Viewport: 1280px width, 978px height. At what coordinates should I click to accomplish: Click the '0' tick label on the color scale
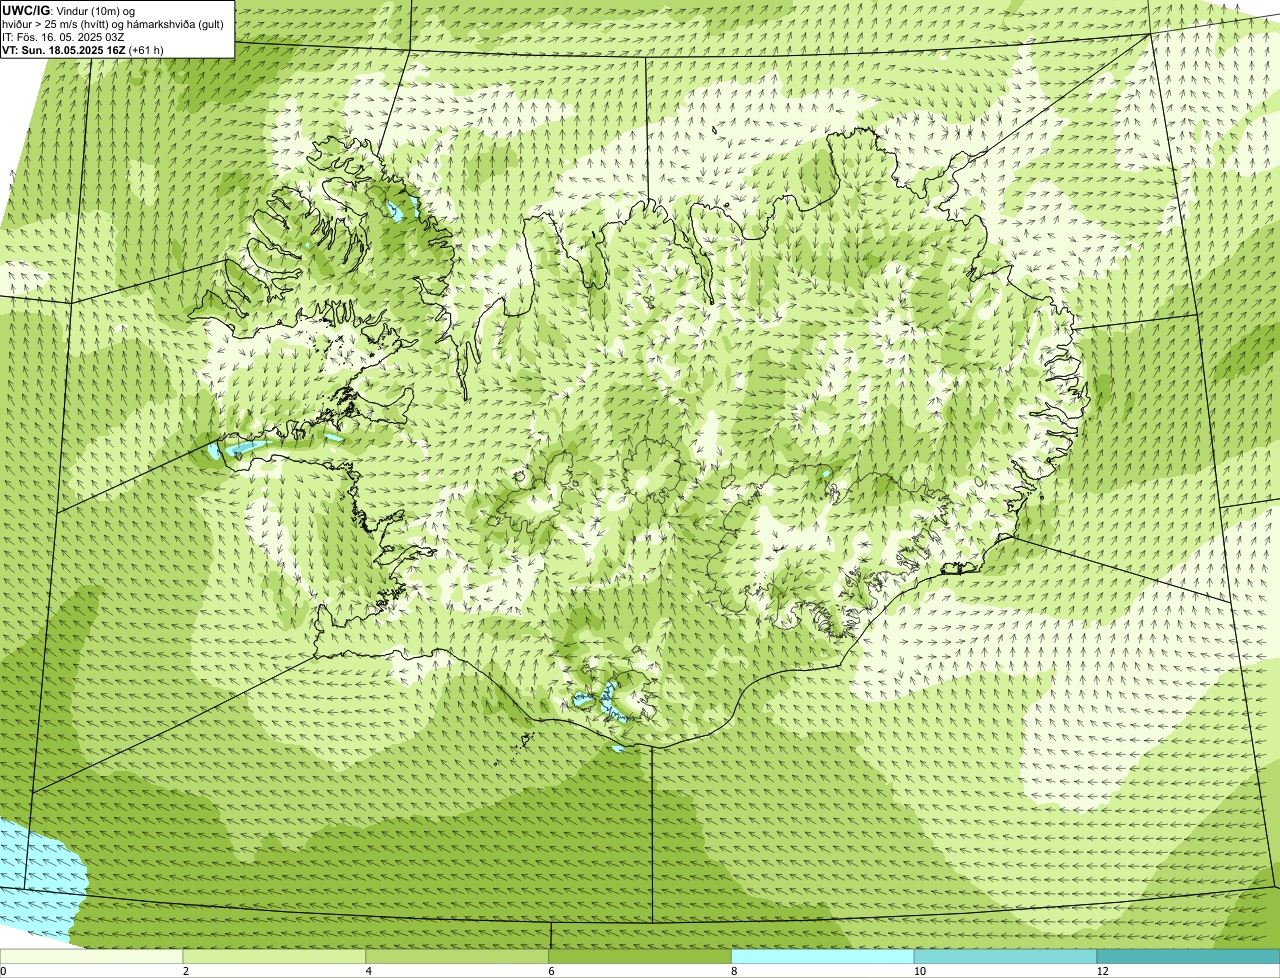coord(3,971)
